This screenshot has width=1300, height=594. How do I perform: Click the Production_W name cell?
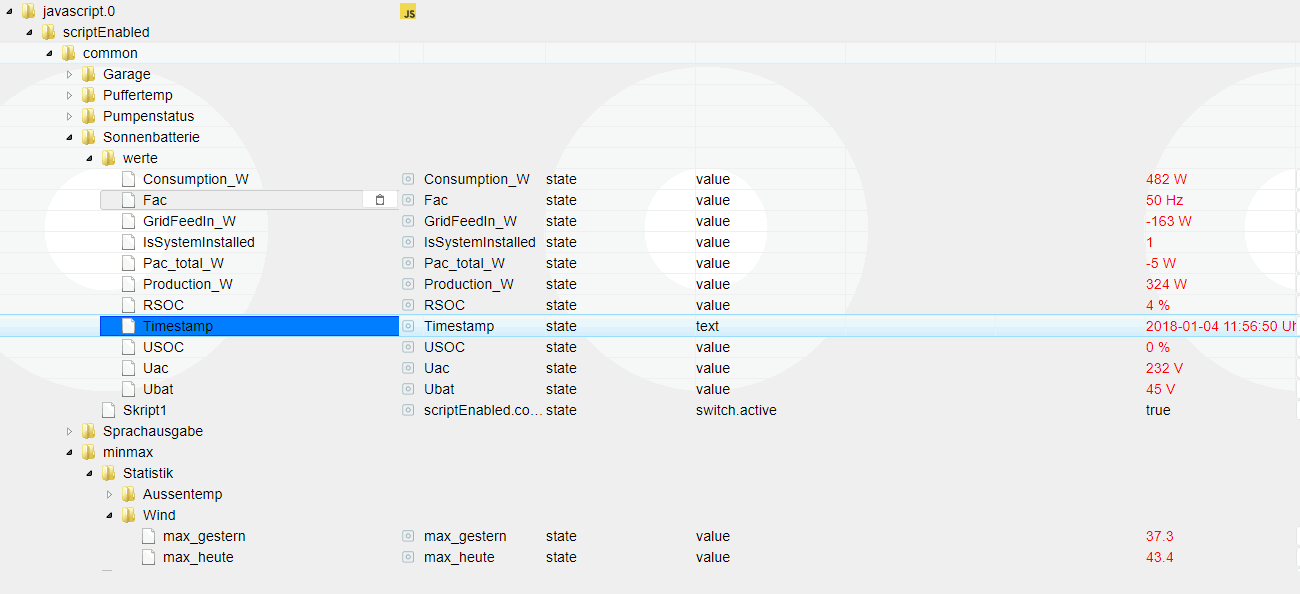469,284
